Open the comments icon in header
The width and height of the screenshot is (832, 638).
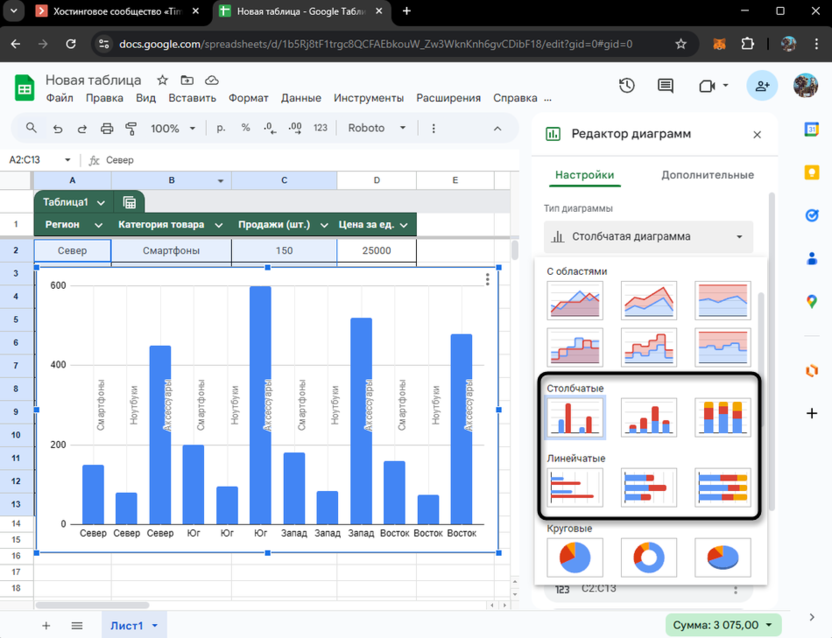point(665,86)
